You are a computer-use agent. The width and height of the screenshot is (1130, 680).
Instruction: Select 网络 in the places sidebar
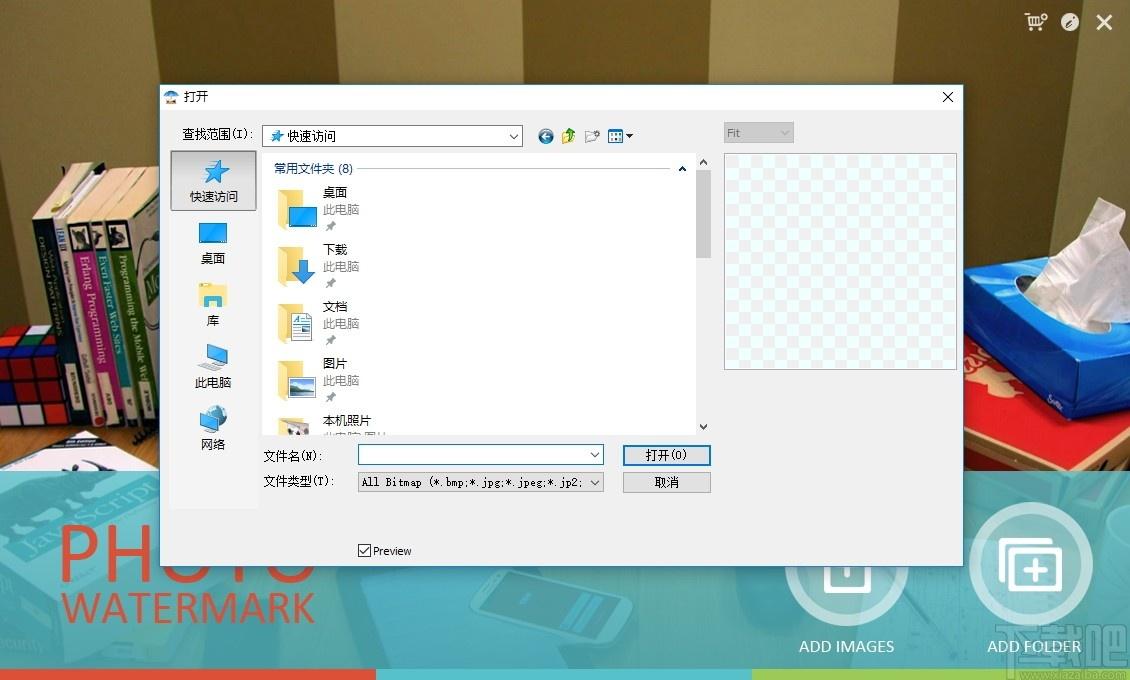[213, 429]
